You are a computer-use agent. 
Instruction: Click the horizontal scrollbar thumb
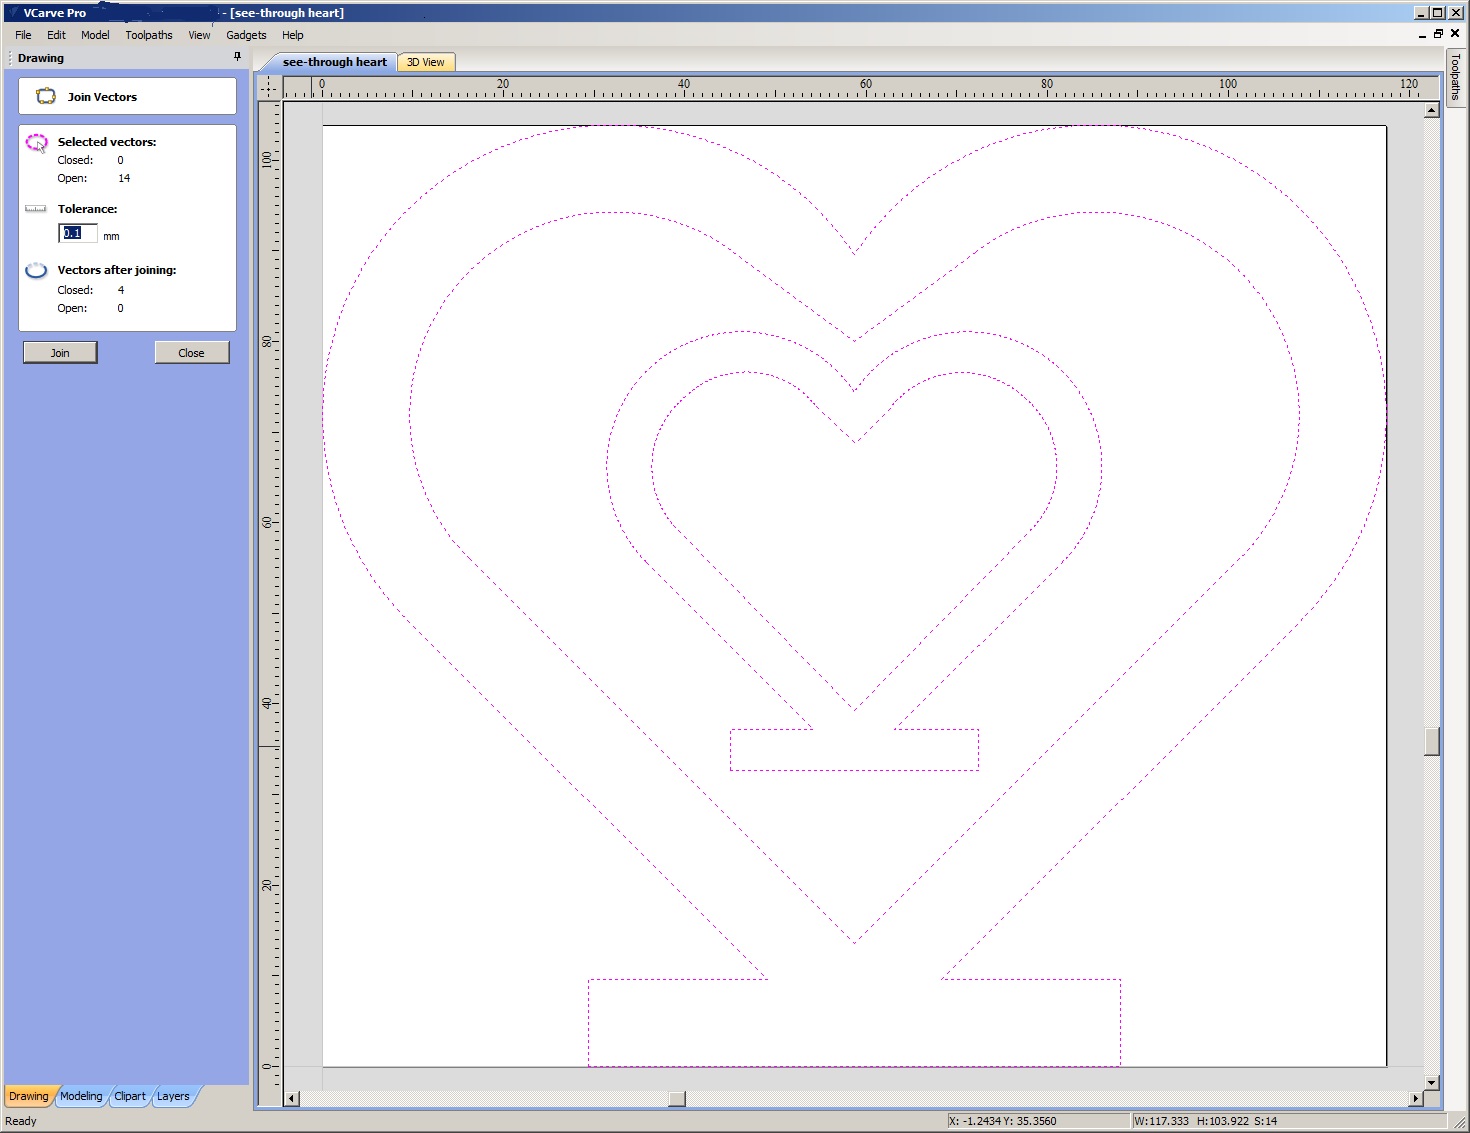[x=677, y=1098]
